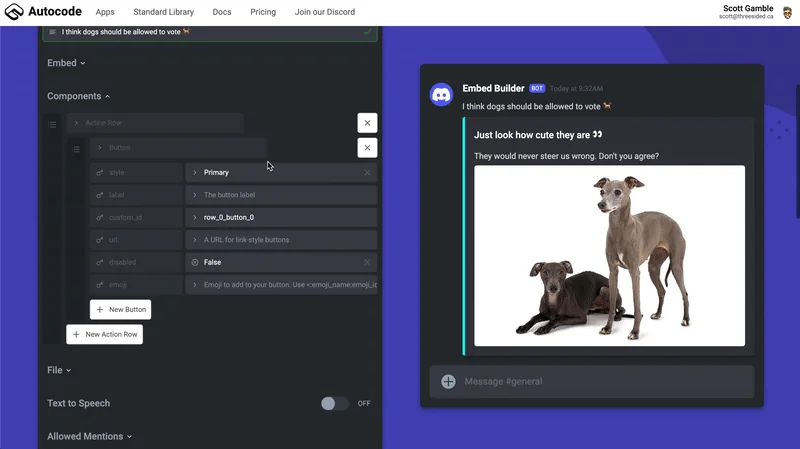
Task: Expand the File section
Action: [59, 370]
